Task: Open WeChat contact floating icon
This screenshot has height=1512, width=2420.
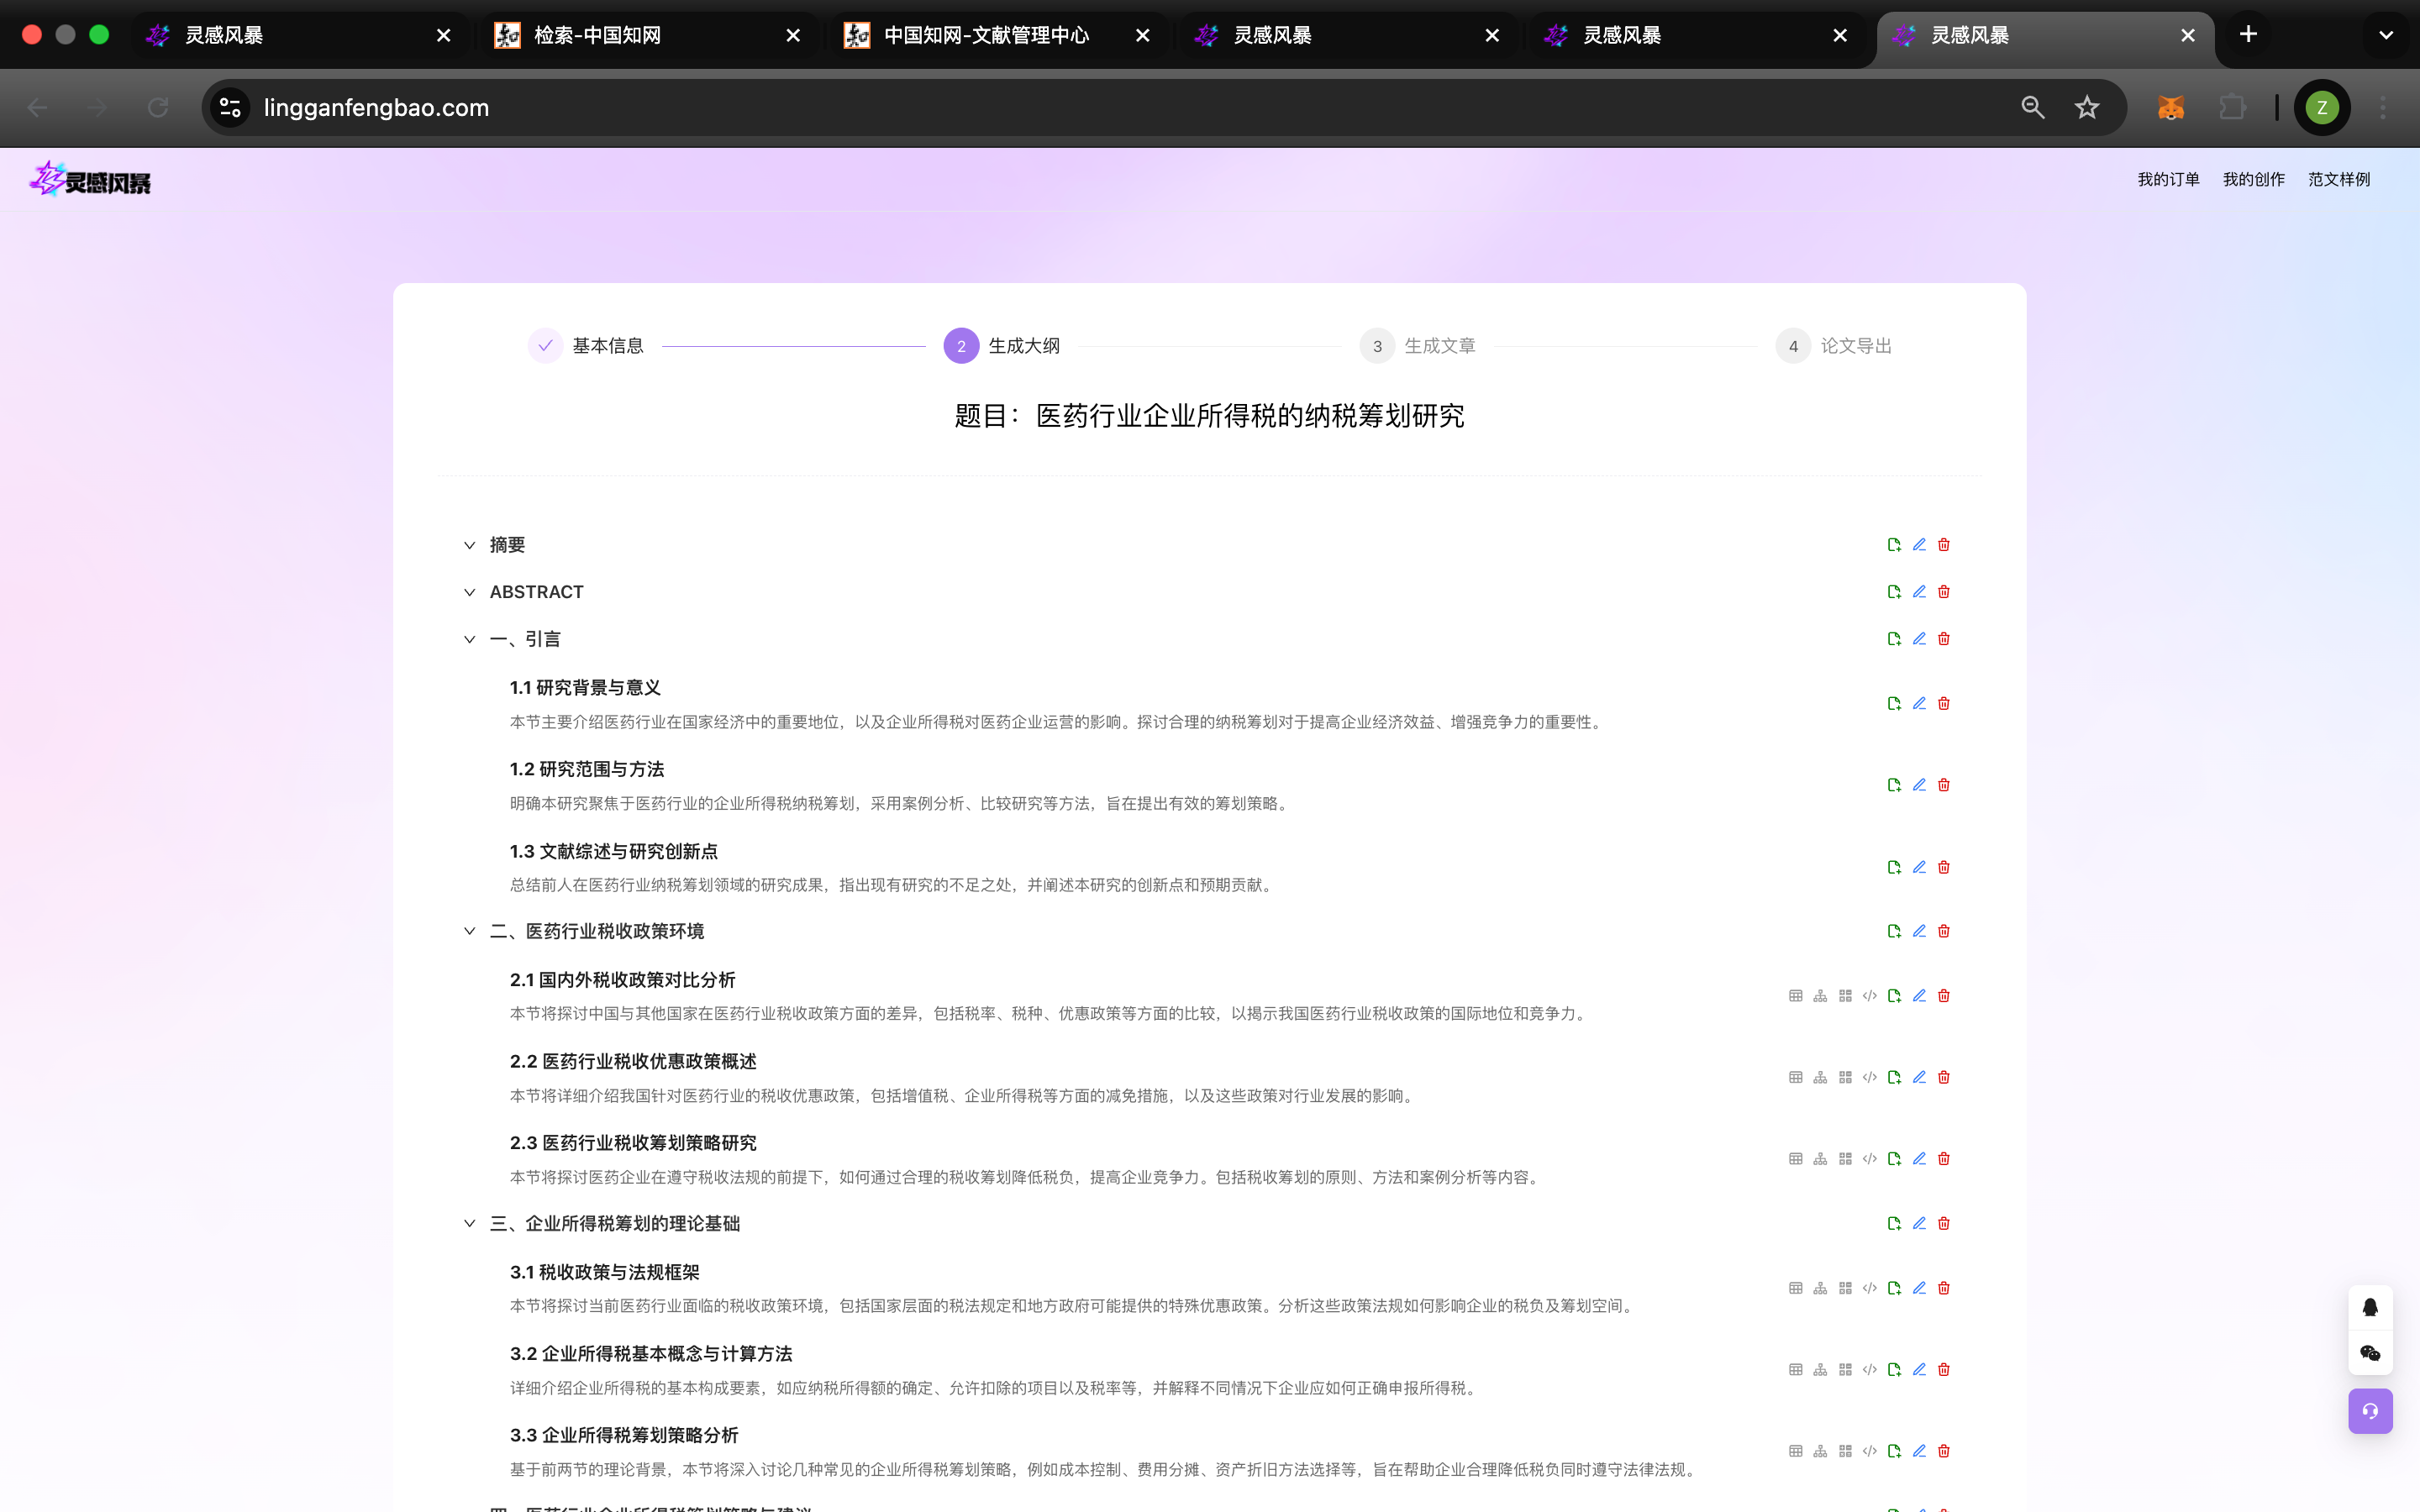Action: pyautogui.click(x=2370, y=1354)
